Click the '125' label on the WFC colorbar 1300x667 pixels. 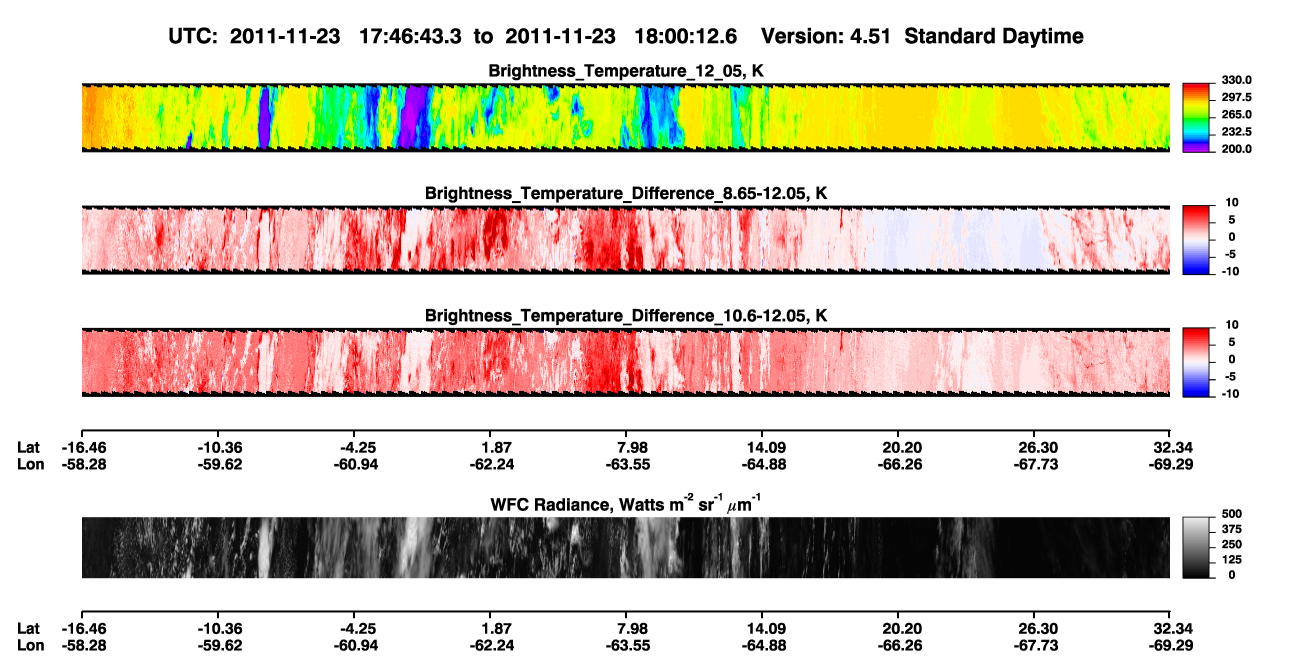click(x=1232, y=560)
